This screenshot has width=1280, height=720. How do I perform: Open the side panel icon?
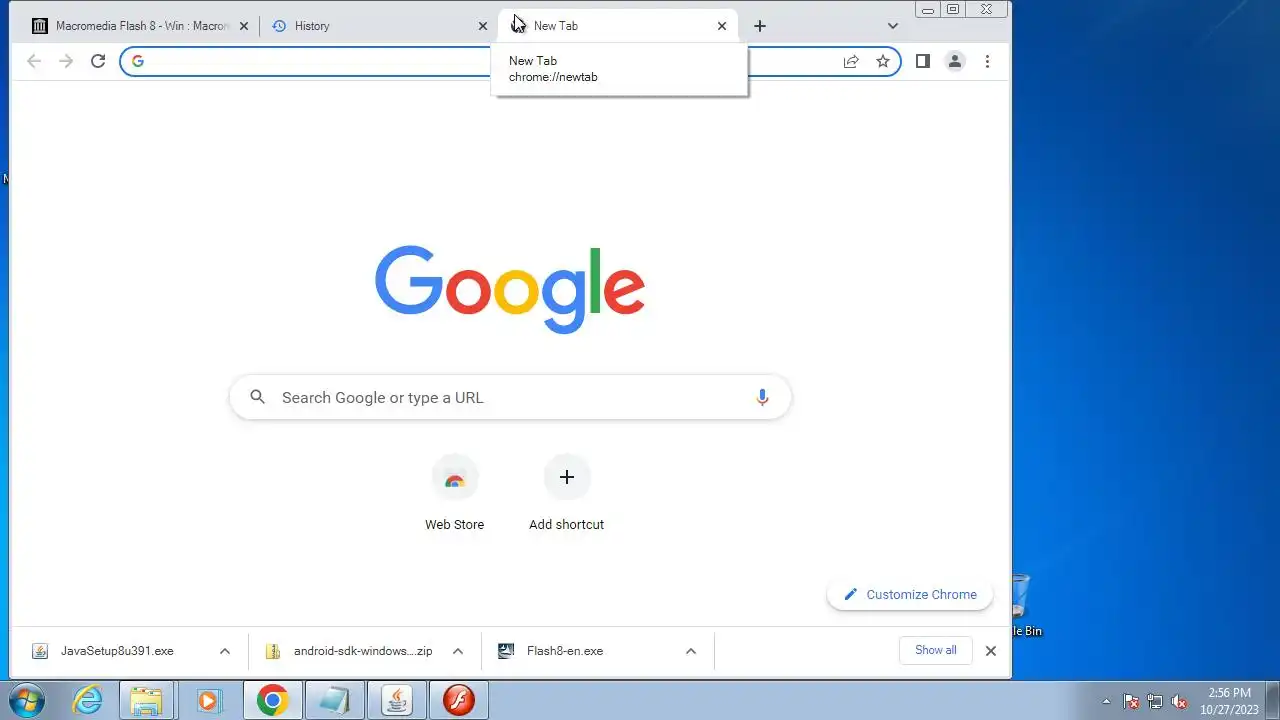(x=923, y=61)
